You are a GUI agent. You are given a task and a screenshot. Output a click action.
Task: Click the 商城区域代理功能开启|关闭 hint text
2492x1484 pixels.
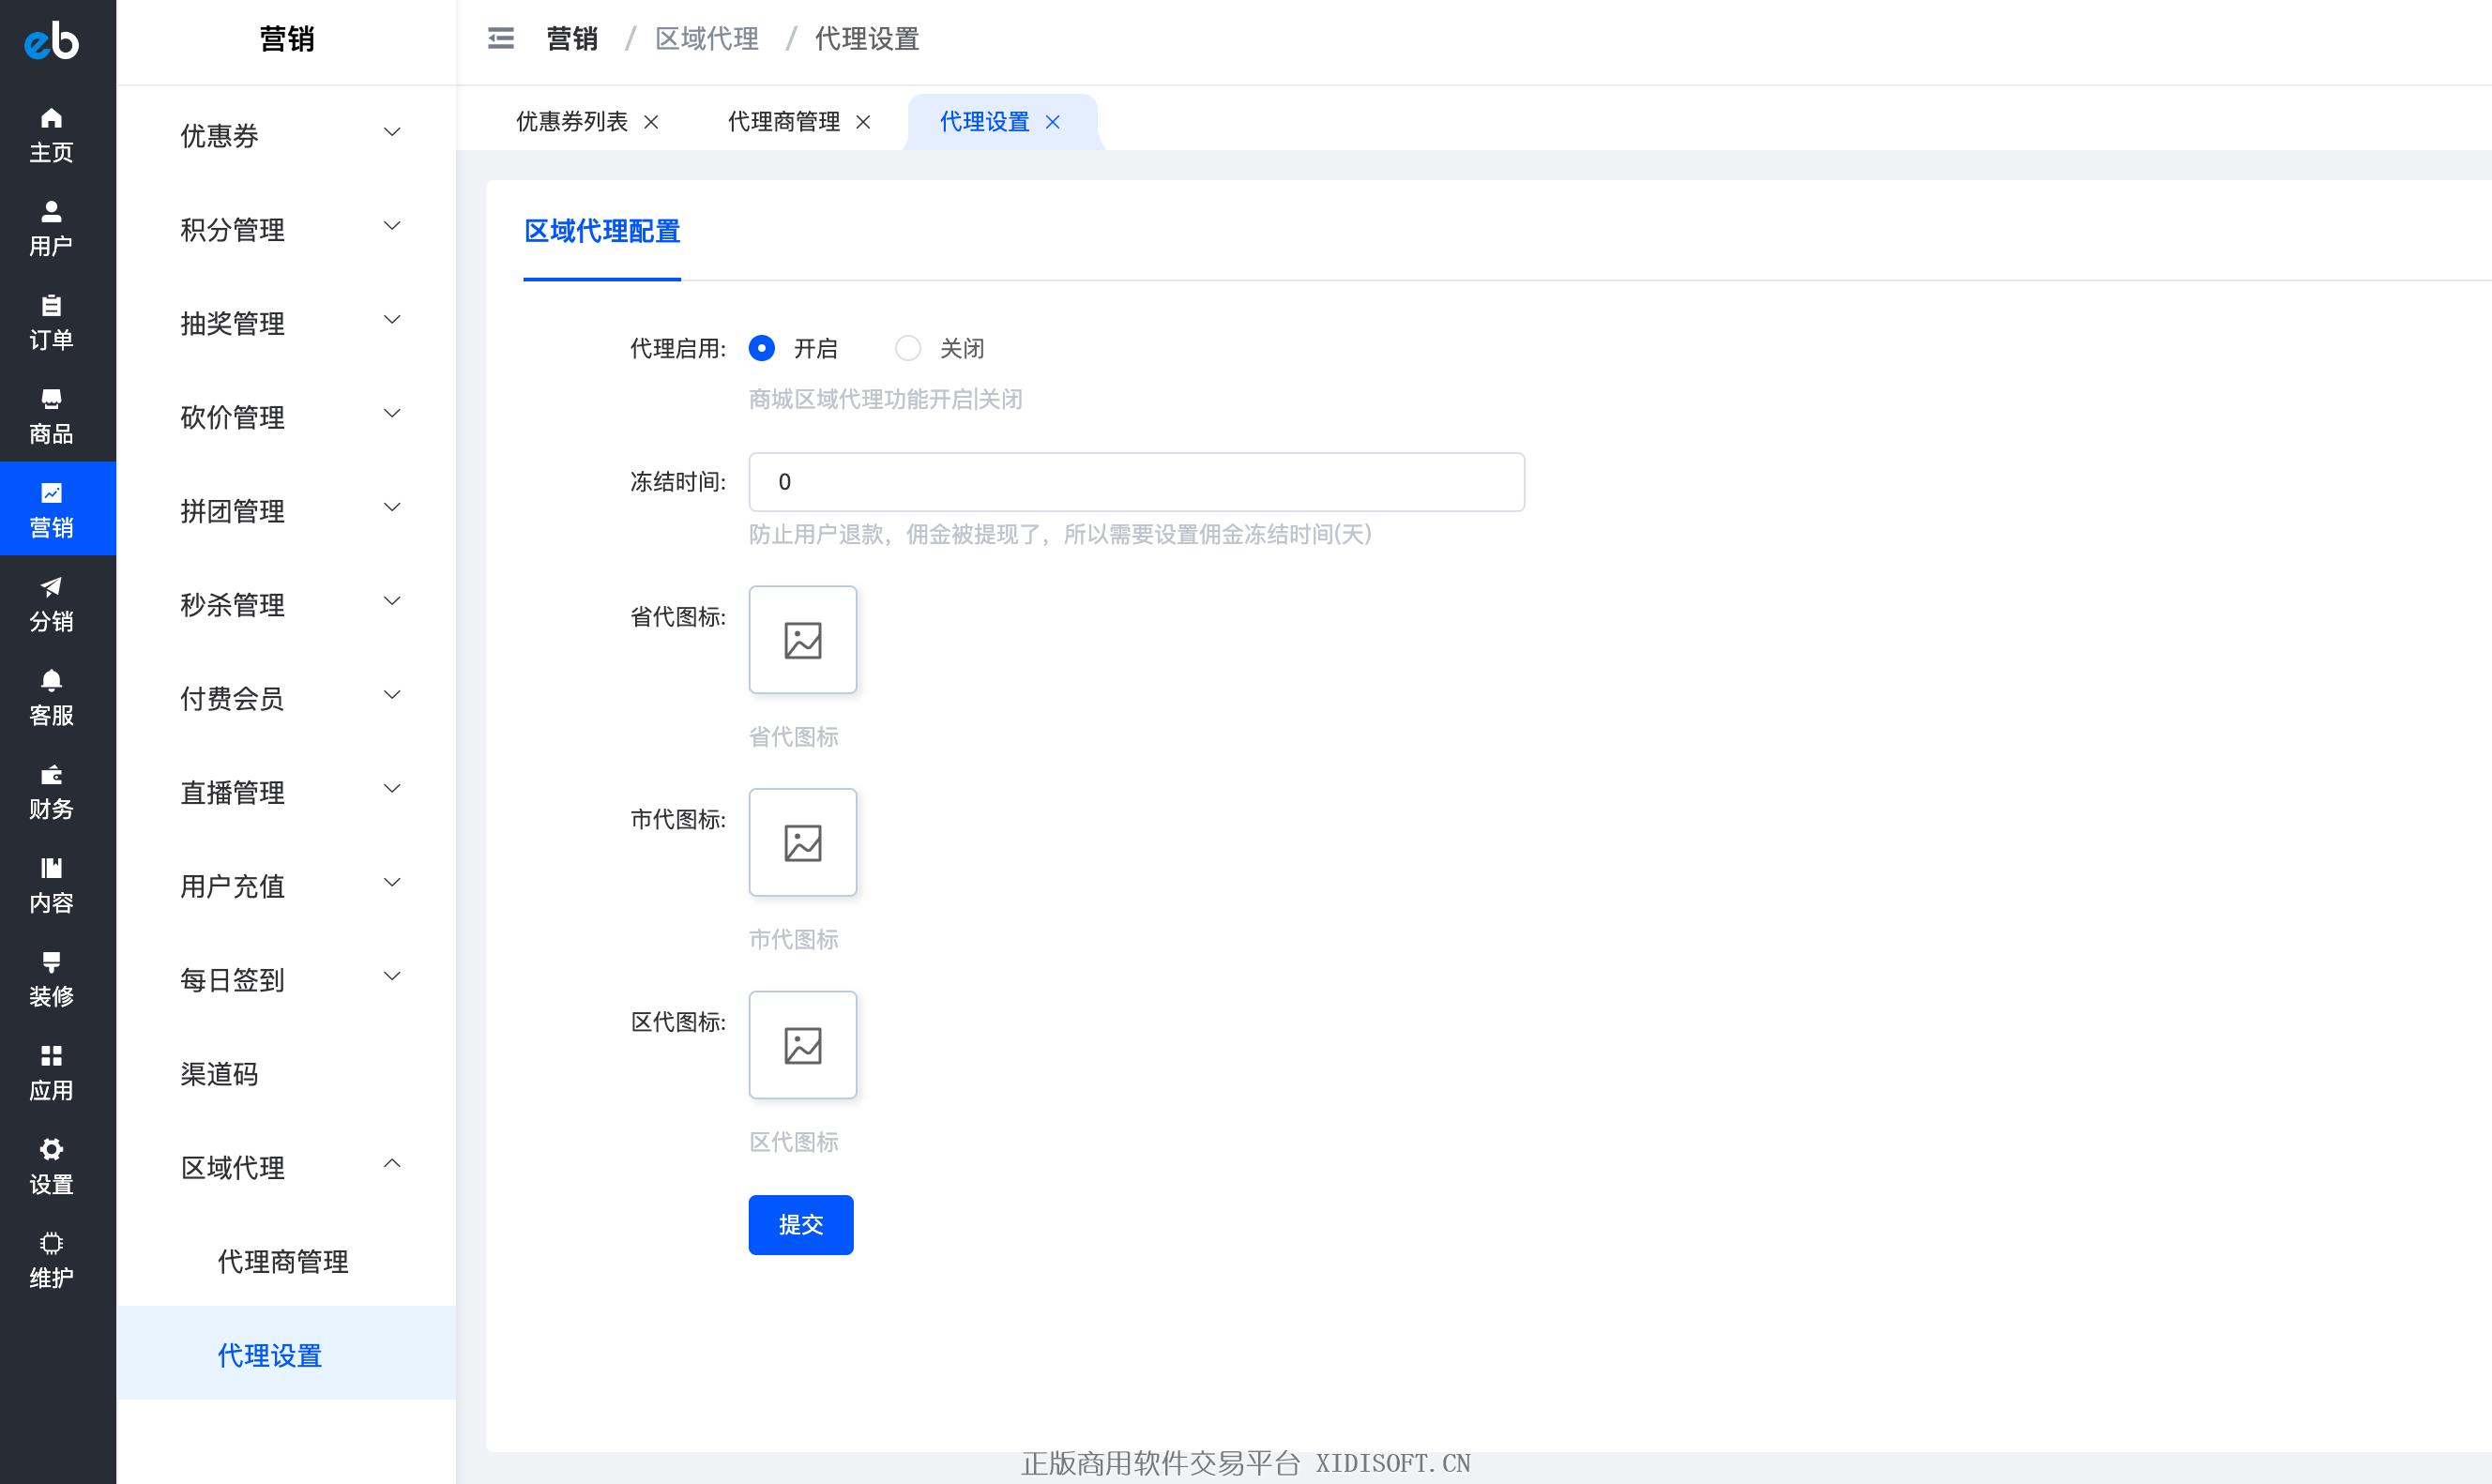click(885, 400)
